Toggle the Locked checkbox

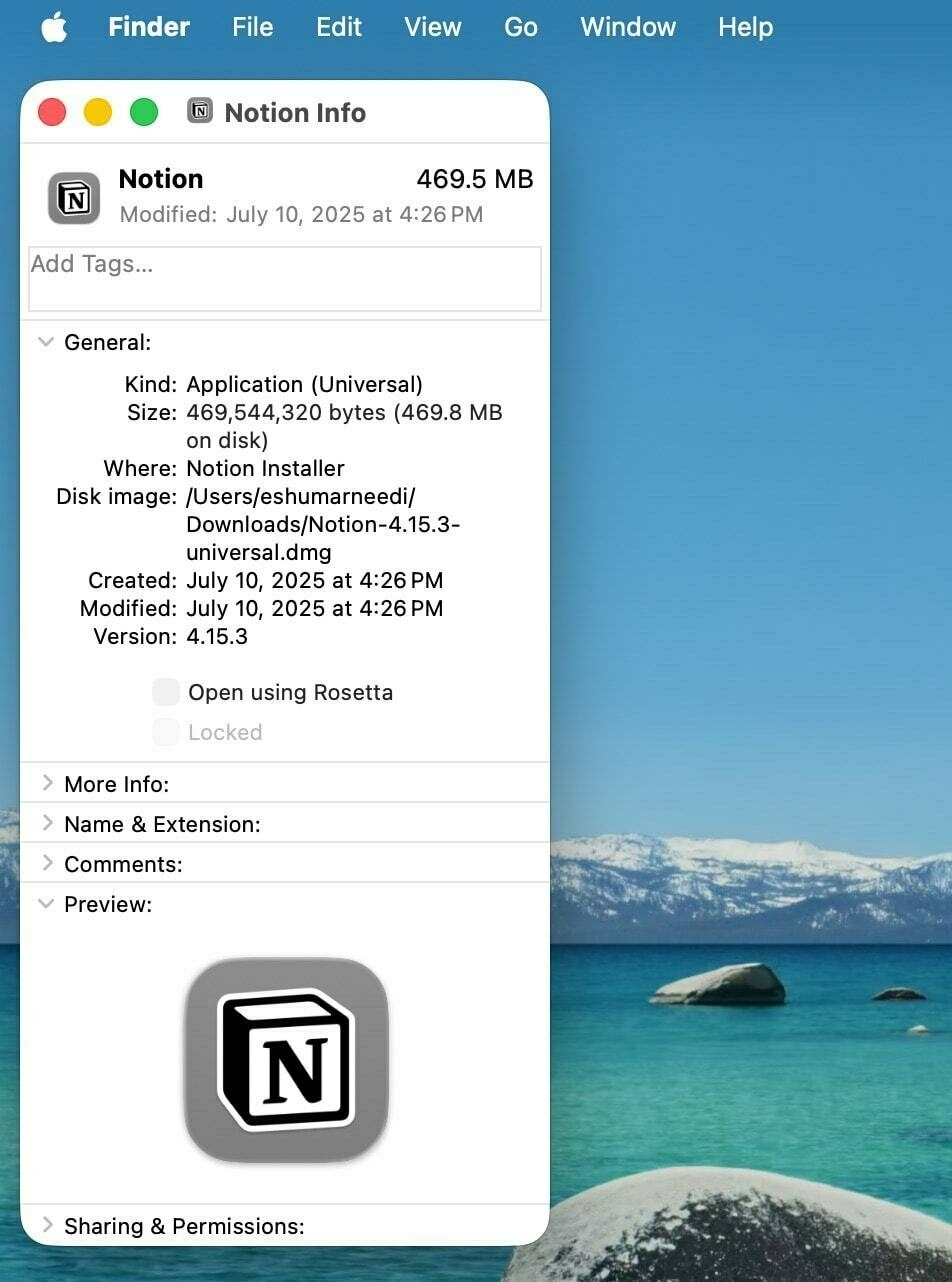click(166, 732)
